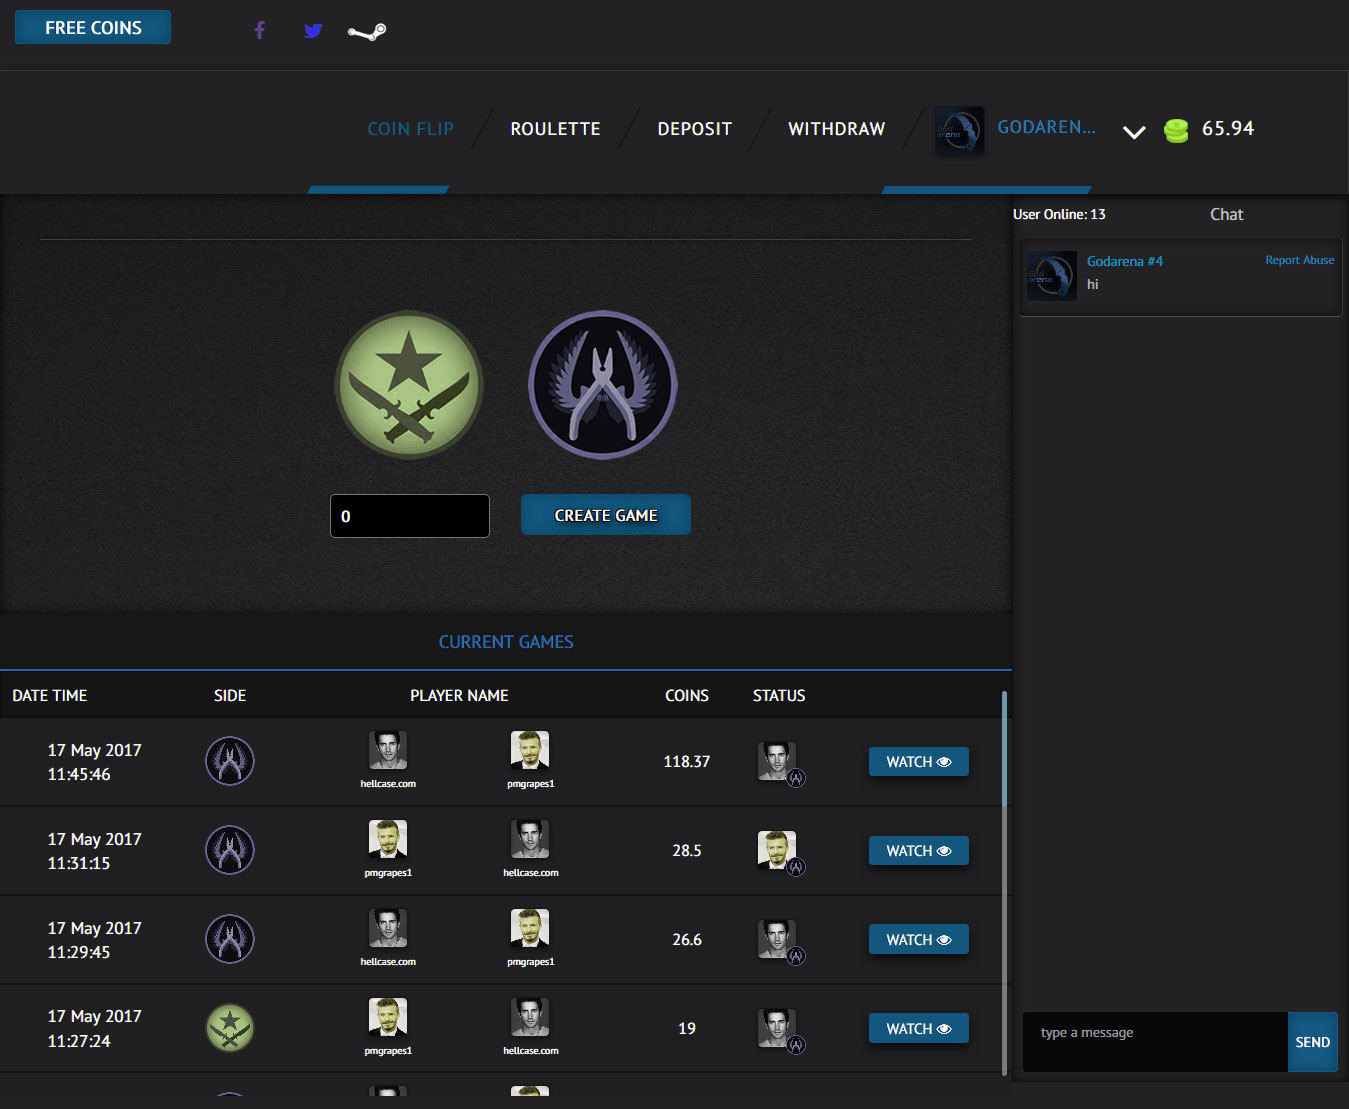The image size is (1349, 1109).
Task: Open the Twitter social icon
Action: point(313,31)
